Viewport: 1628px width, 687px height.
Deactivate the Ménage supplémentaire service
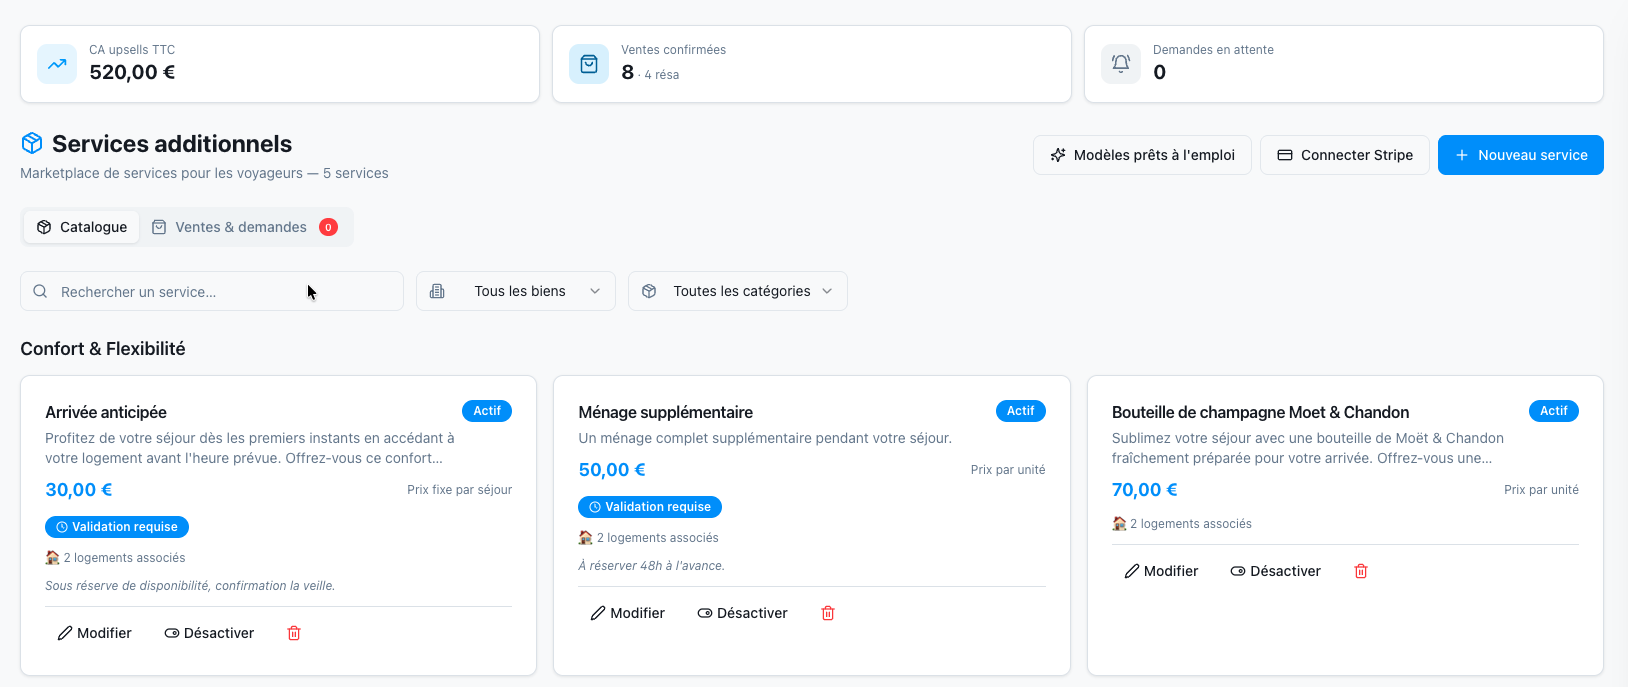pyautogui.click(x=743, y=613)
